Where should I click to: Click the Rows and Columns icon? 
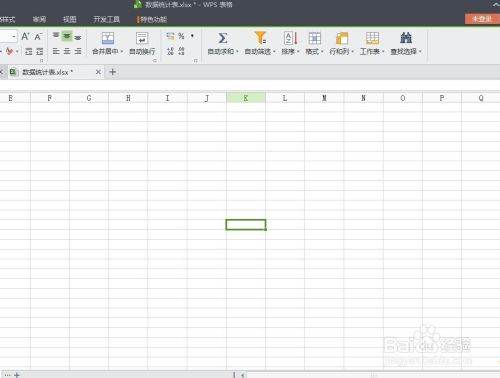coord(342,38)
